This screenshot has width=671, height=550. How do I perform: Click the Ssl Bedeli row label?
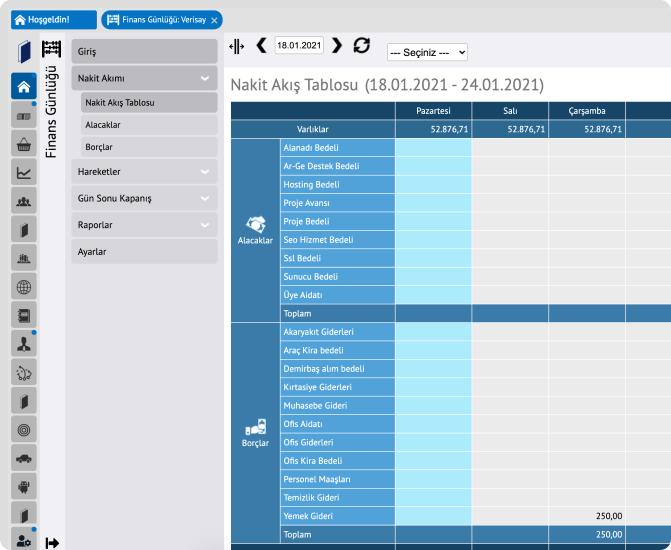[x=337, y=258]
